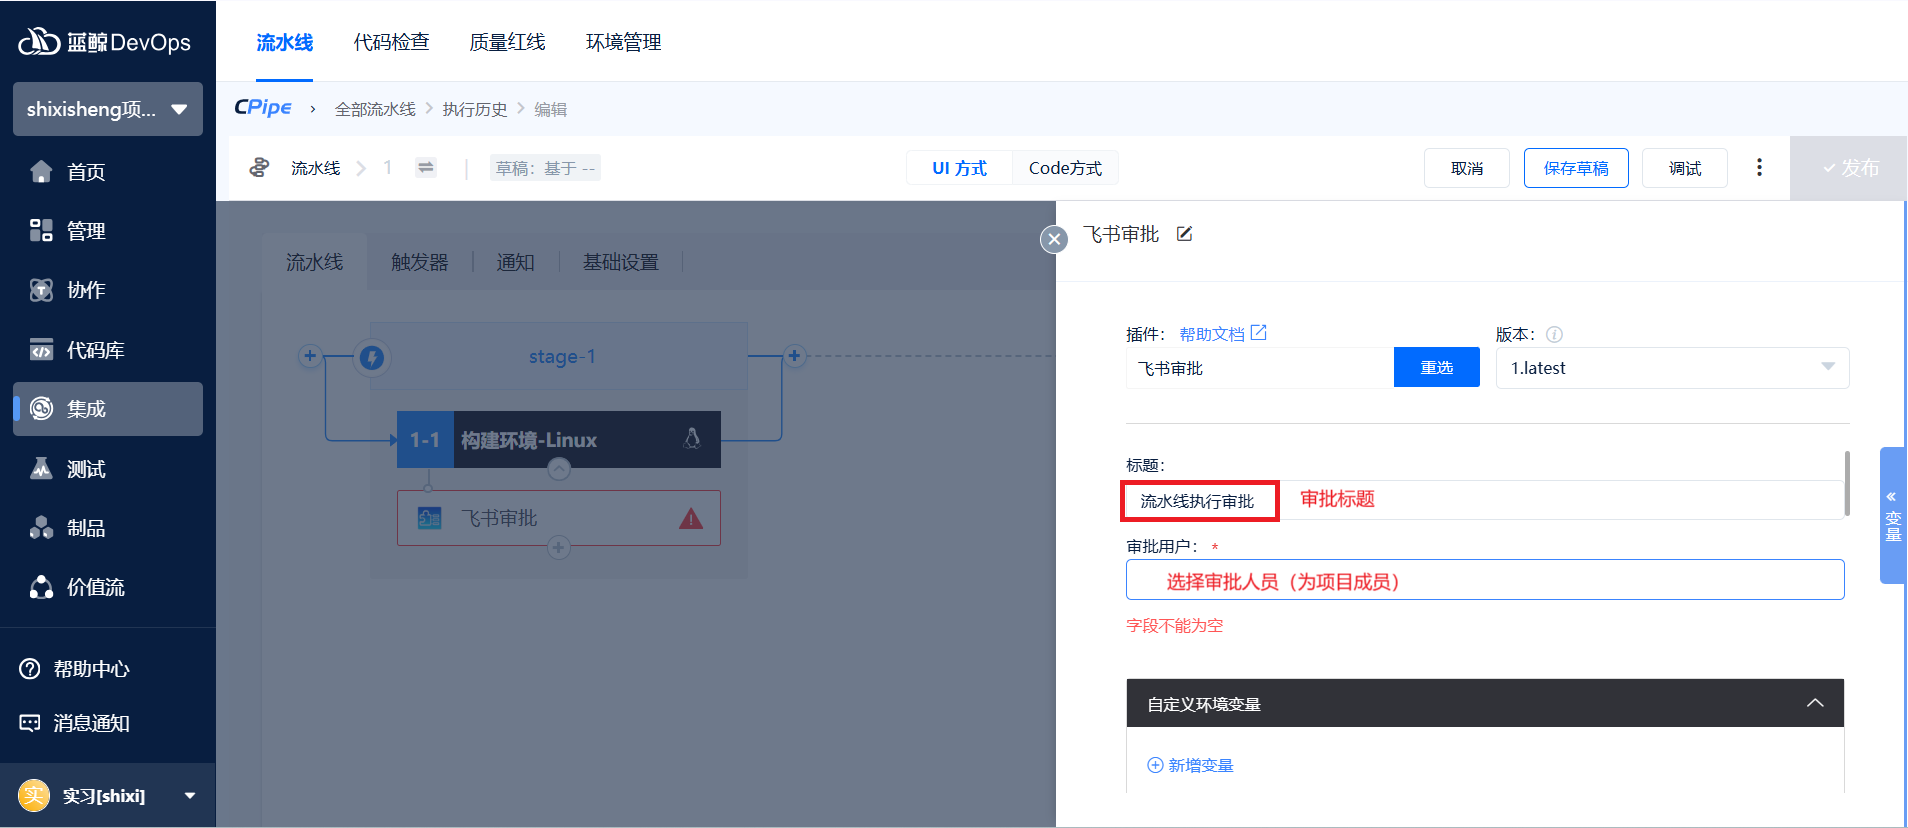This screenshot has width=1908, height=828.
Task: Switch to Code方式 editing mode
Action: tap(1065, 168)
